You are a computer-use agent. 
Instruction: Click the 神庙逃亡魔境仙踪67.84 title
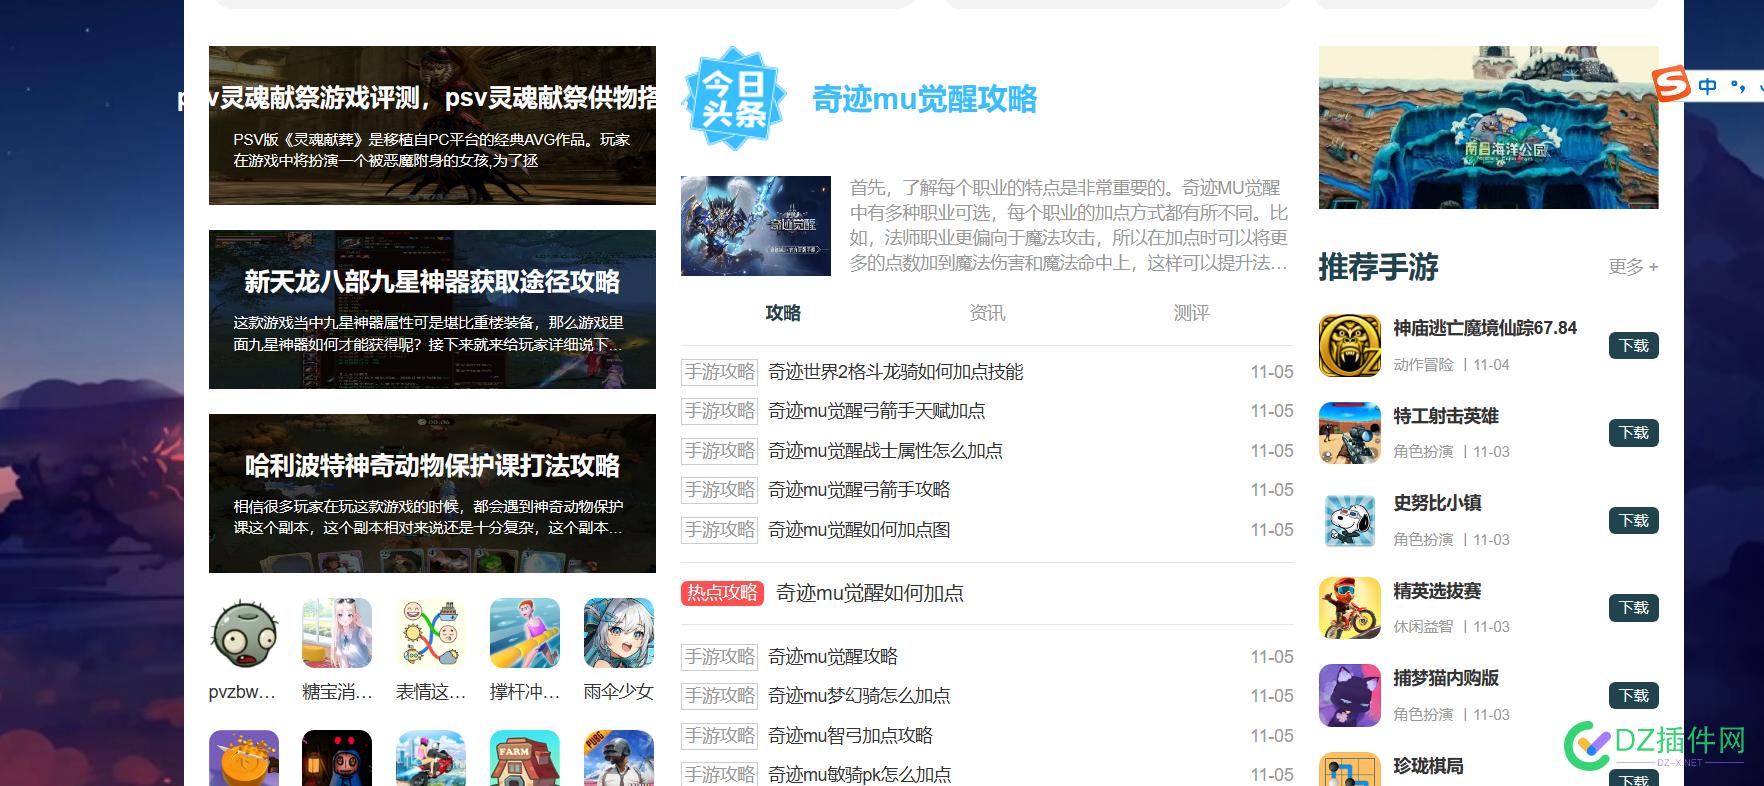(x=1485, y=328)
